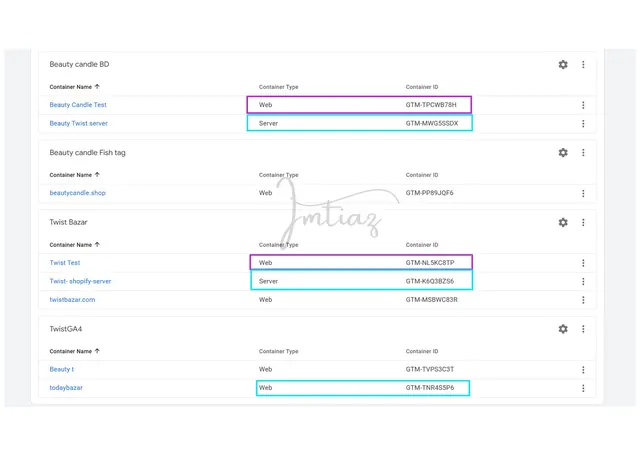Sort Beauty candle Fish tag containers by name arrow
Screen dimensions: 640x452
point(97,174)
